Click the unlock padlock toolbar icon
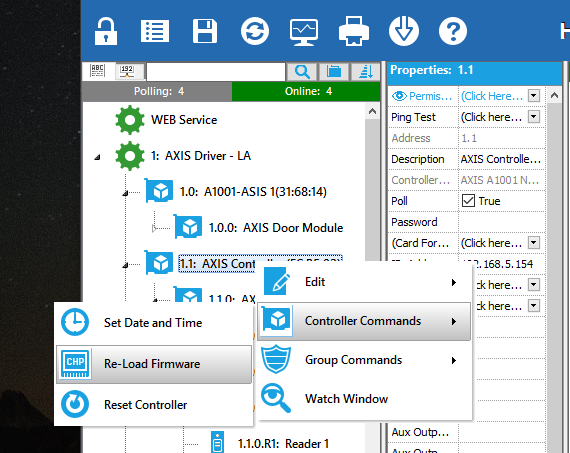 point(106,32)
